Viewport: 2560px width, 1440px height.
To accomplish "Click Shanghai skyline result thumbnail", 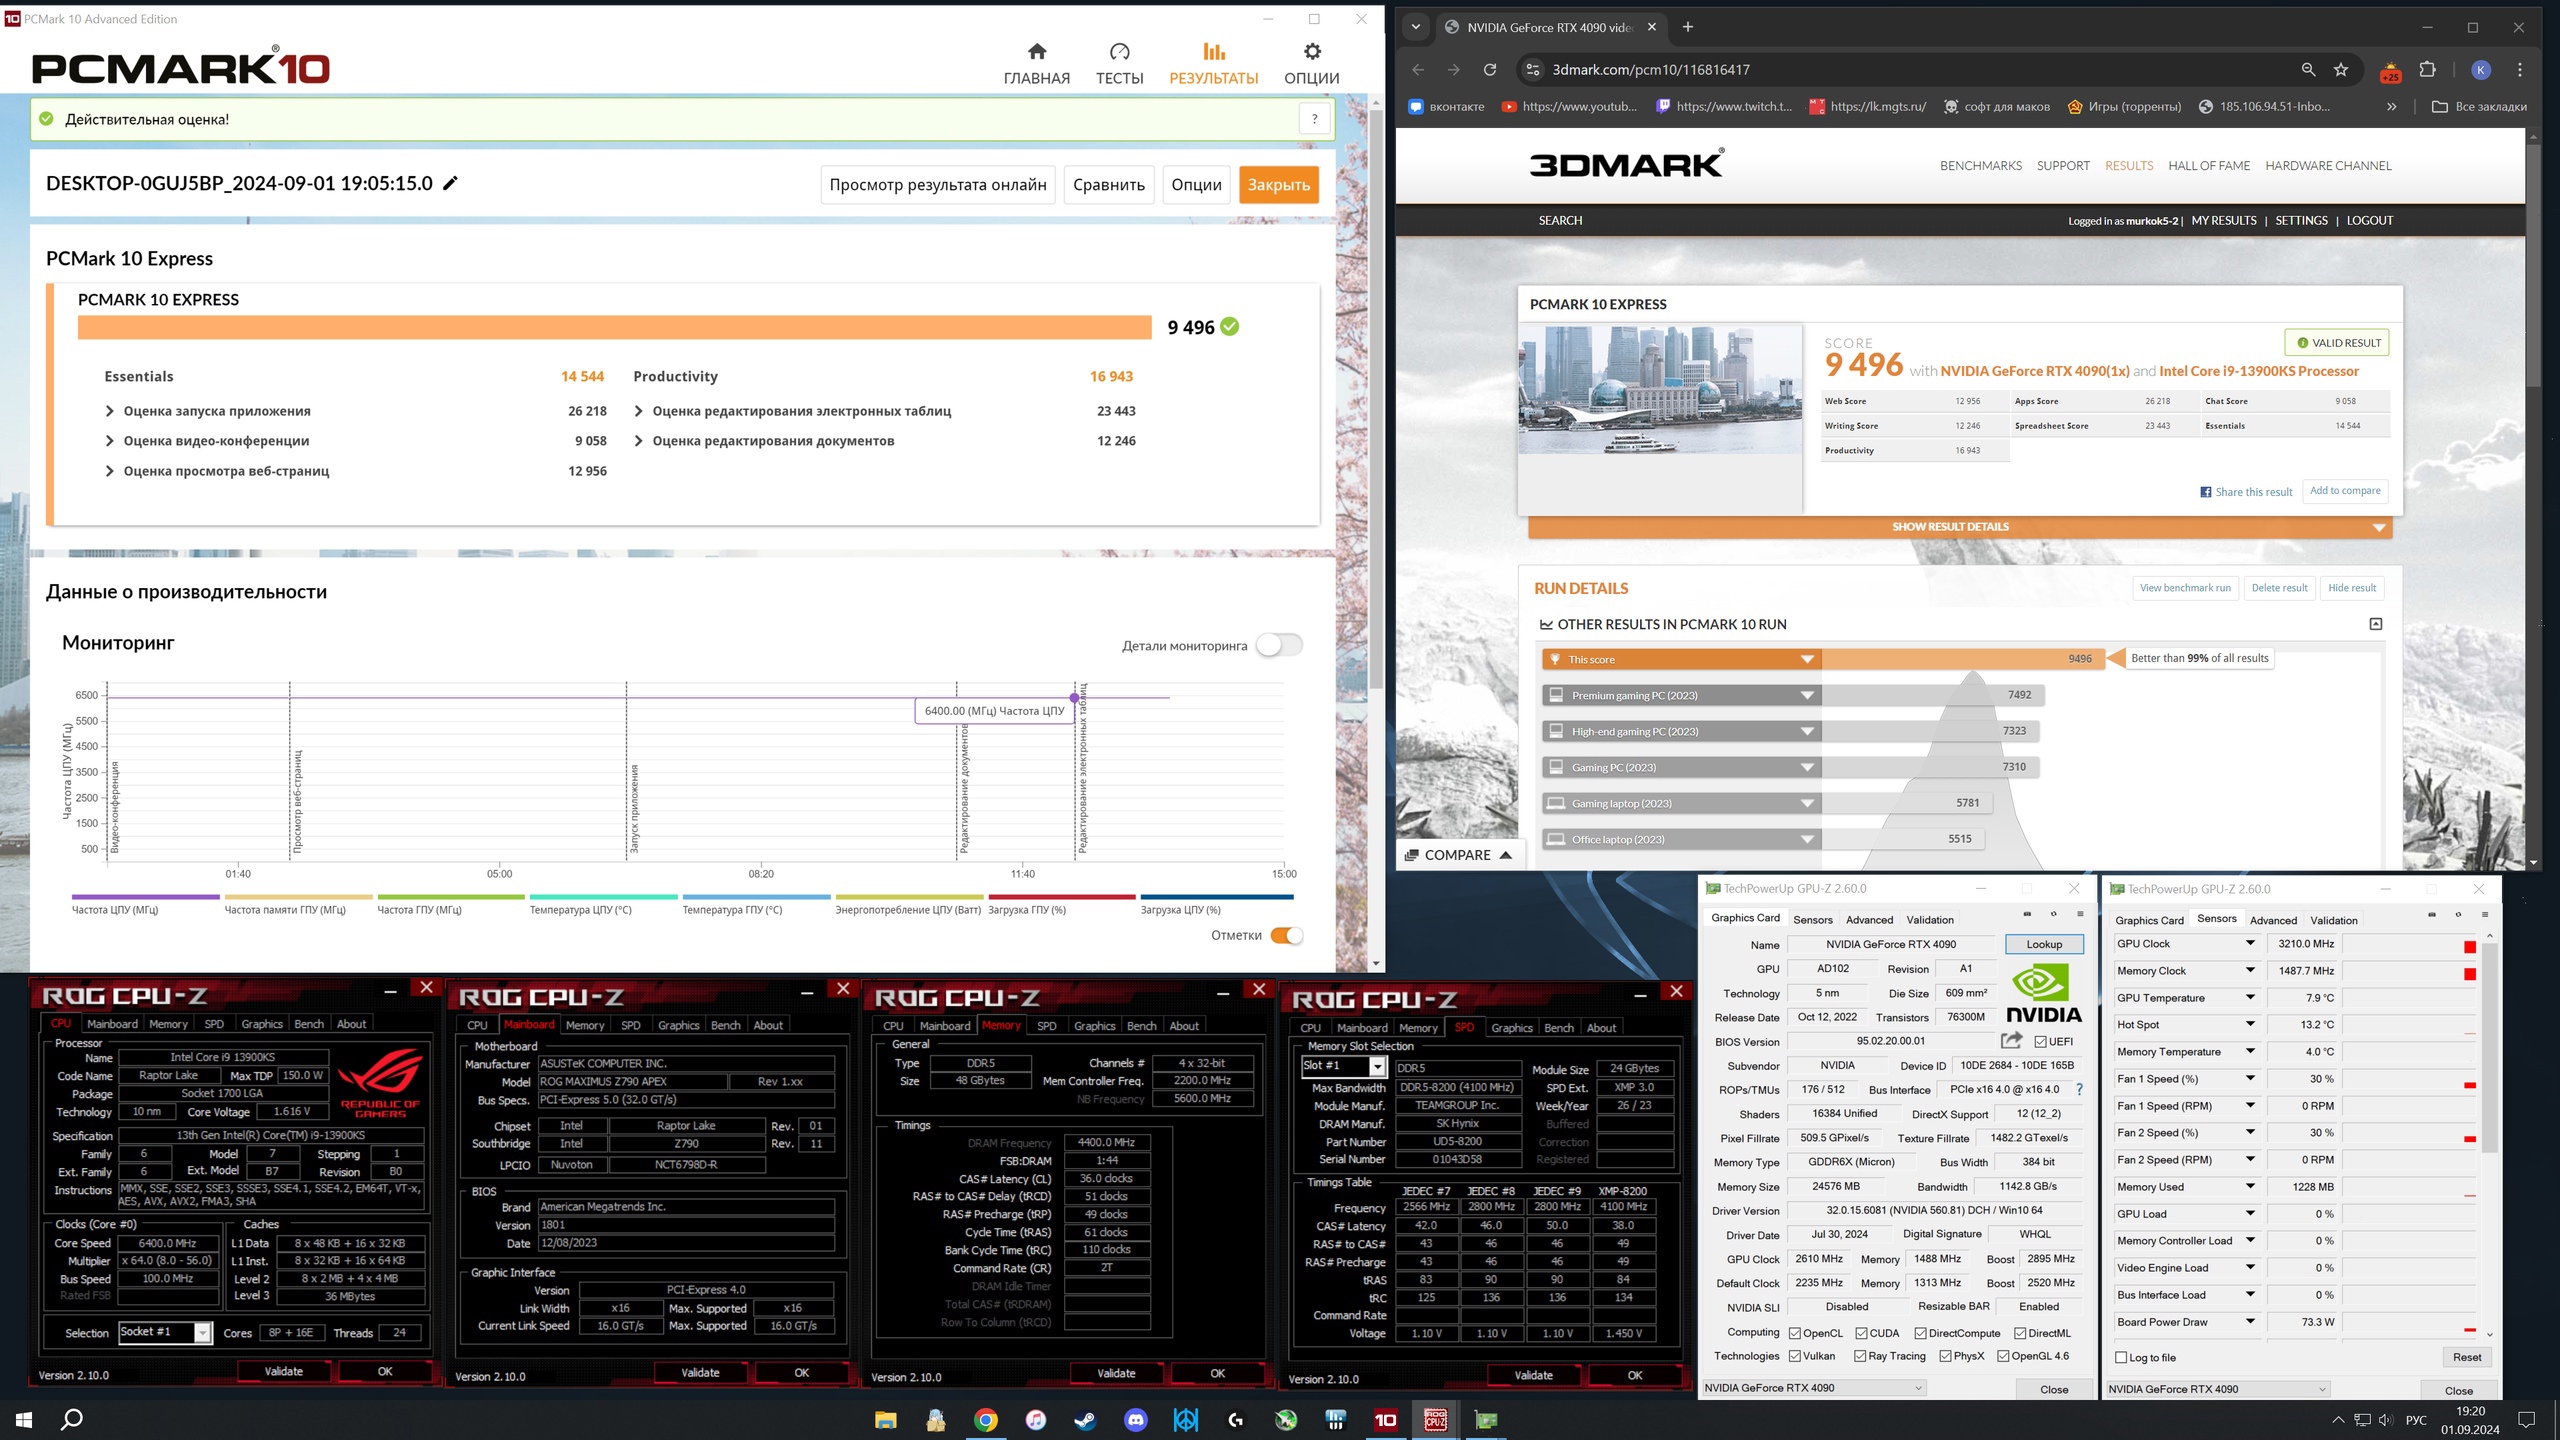I will [x=1660, y=389].
